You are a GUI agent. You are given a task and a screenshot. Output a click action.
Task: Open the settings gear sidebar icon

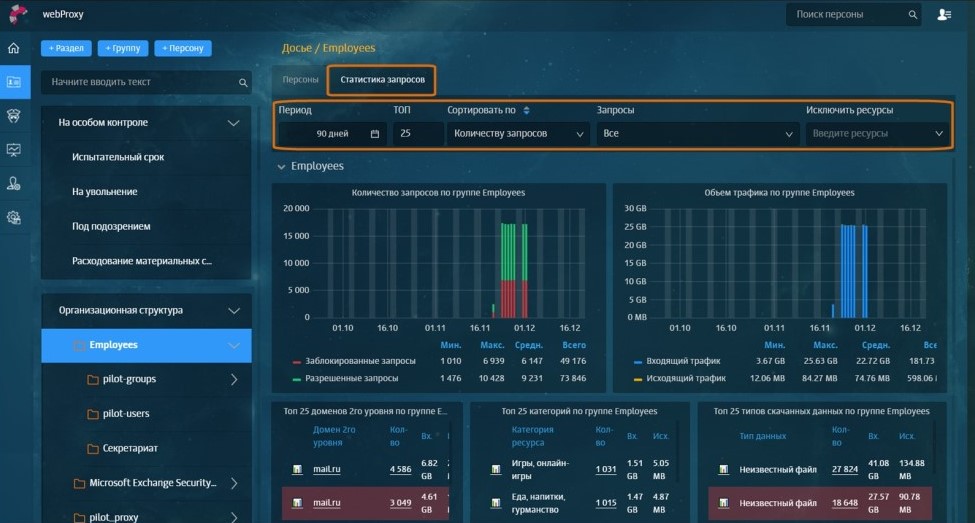pyautogui.click(x=14, y=217)
